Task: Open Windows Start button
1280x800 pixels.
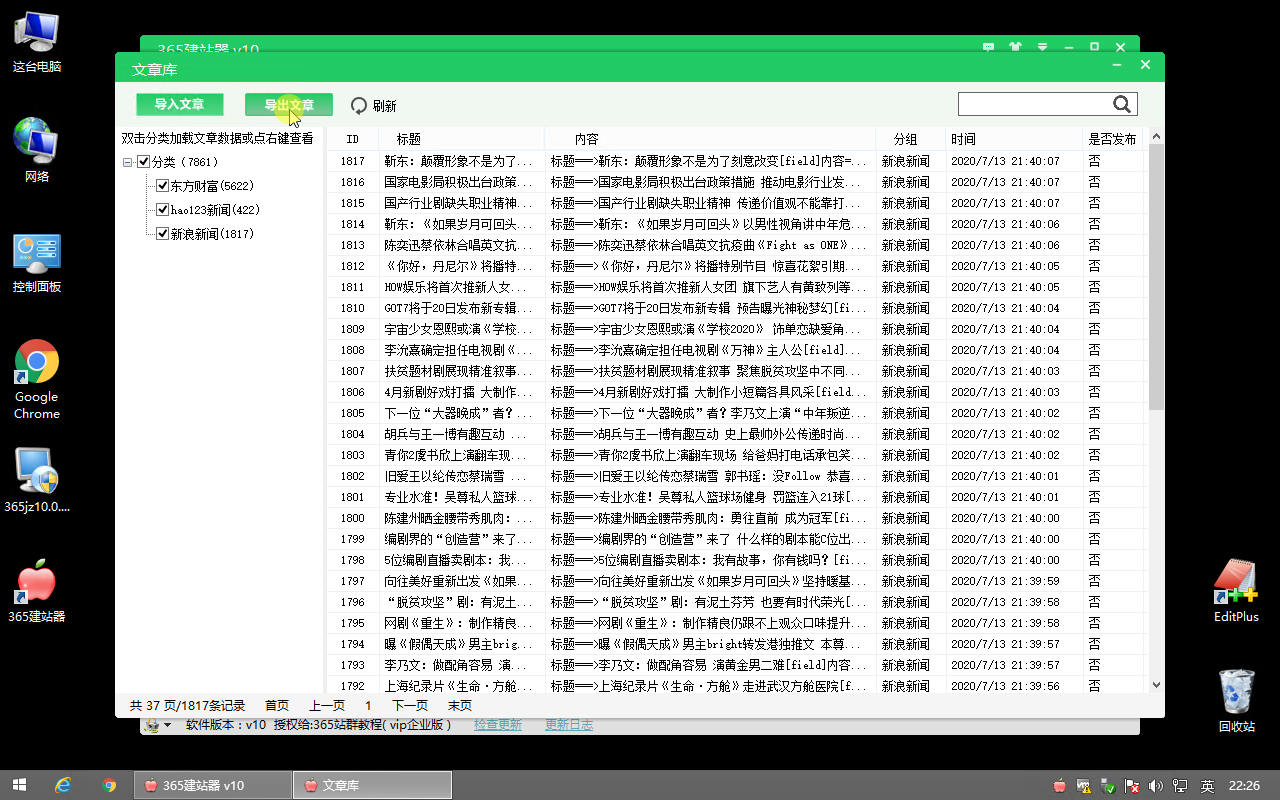Action: (19, 785)
